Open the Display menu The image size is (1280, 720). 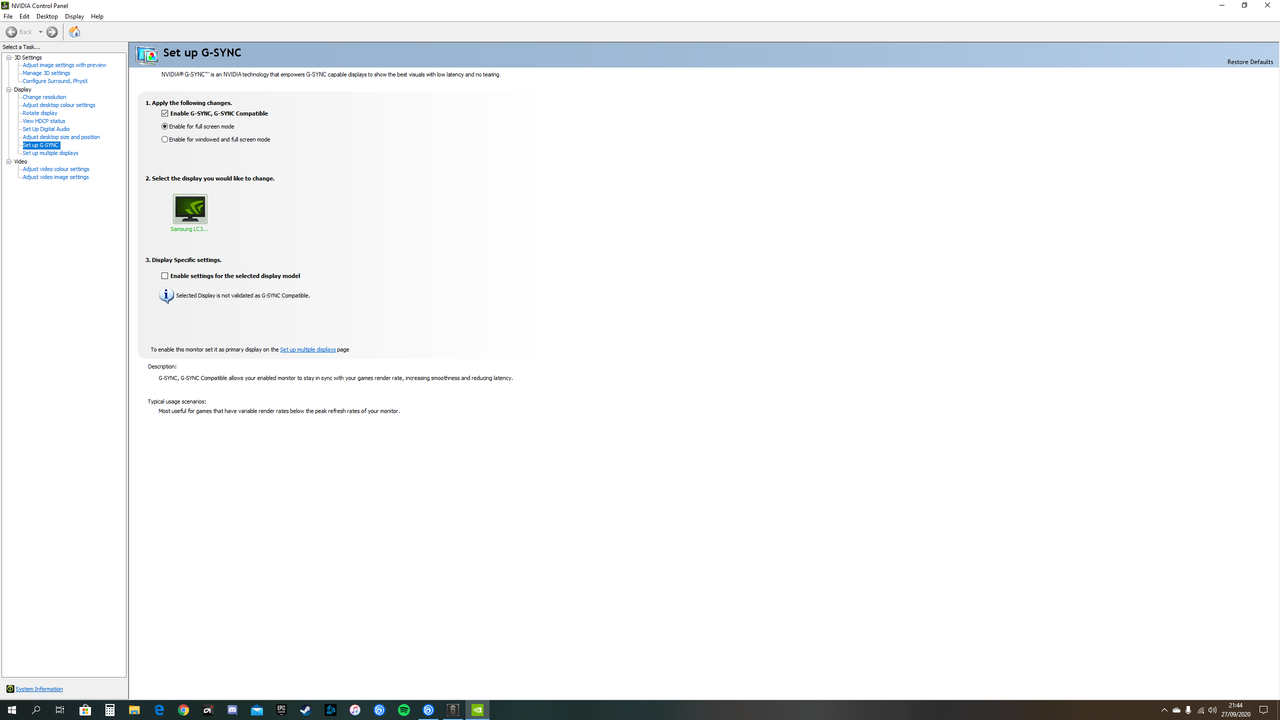click(75, 17)
